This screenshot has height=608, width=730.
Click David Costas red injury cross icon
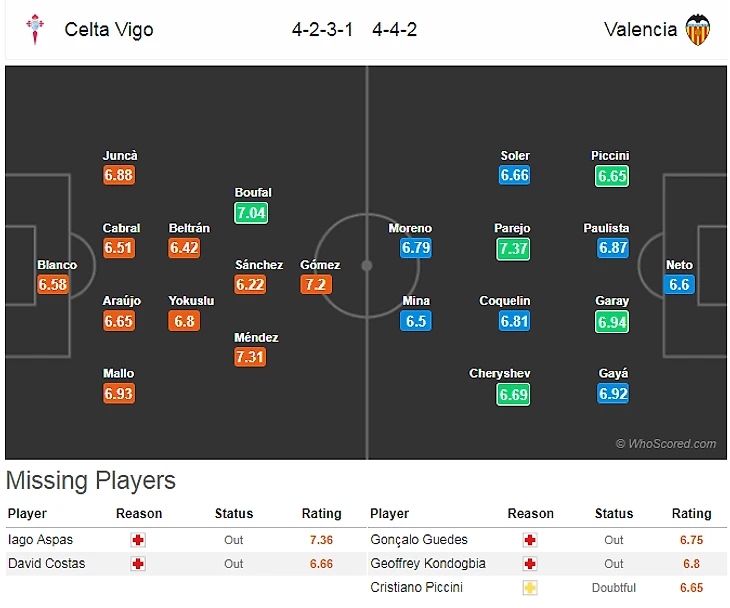(x=138, y=564)
